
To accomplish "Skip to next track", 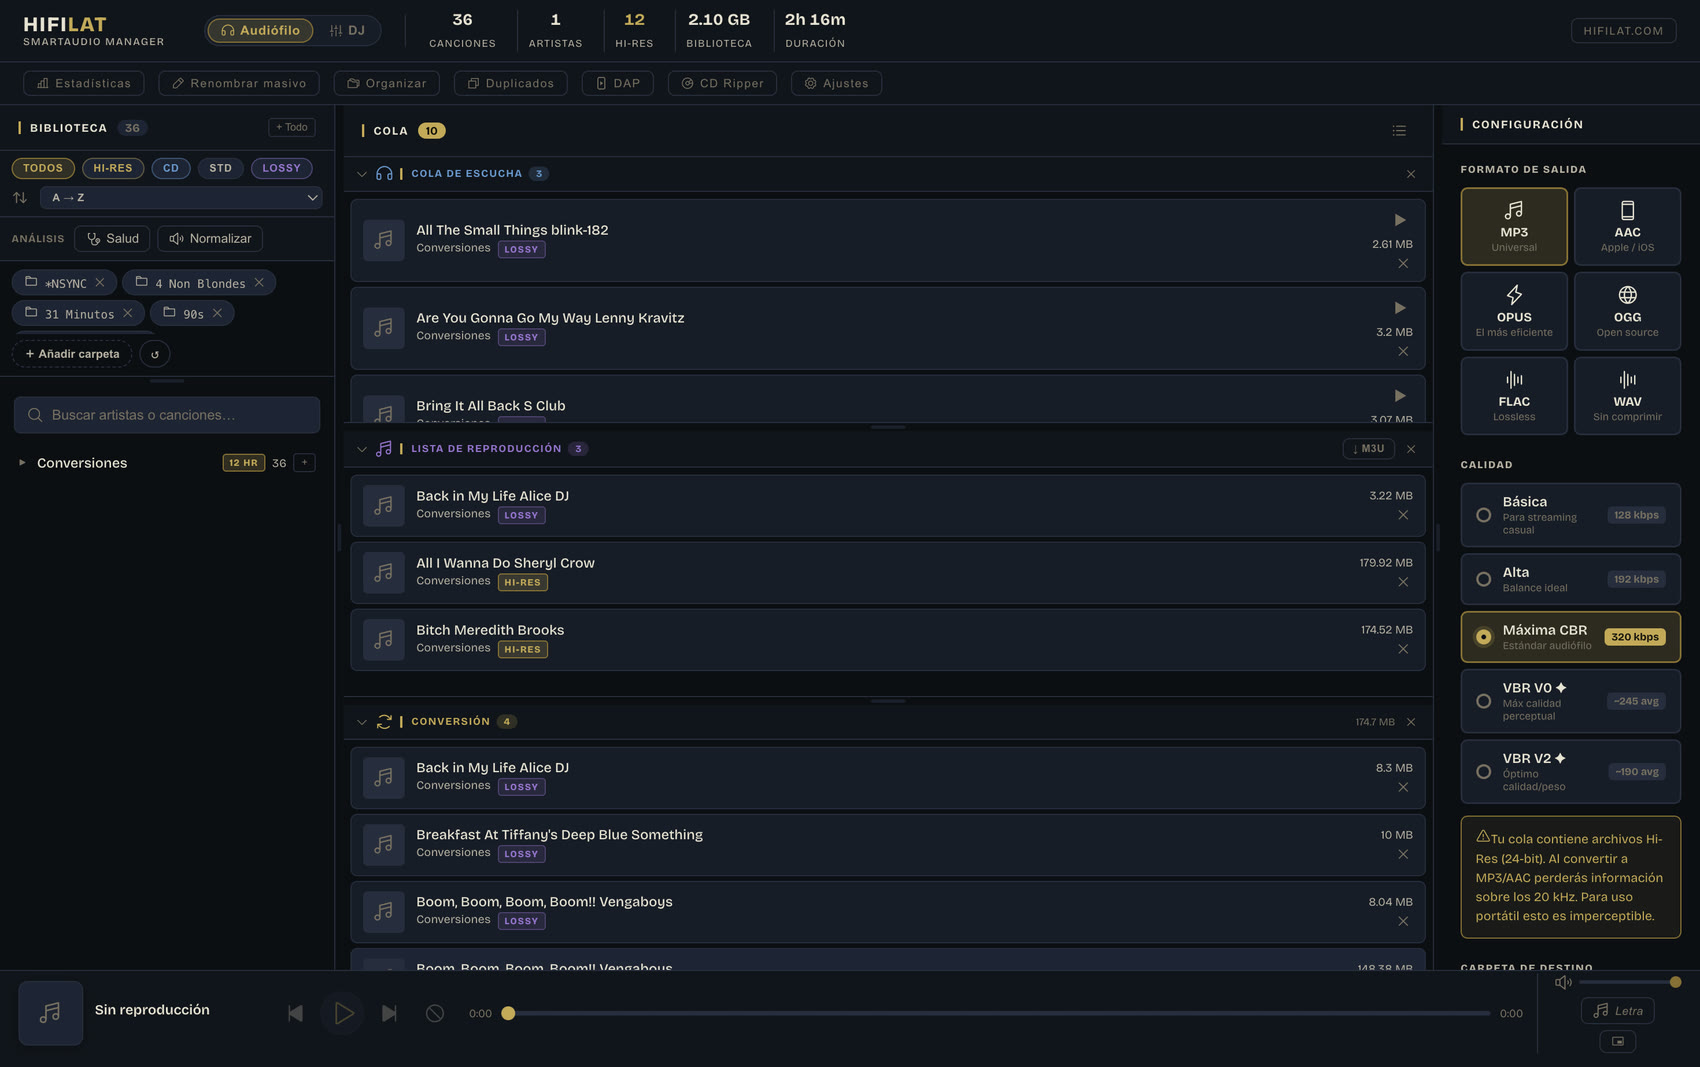I will [389, 1013].
